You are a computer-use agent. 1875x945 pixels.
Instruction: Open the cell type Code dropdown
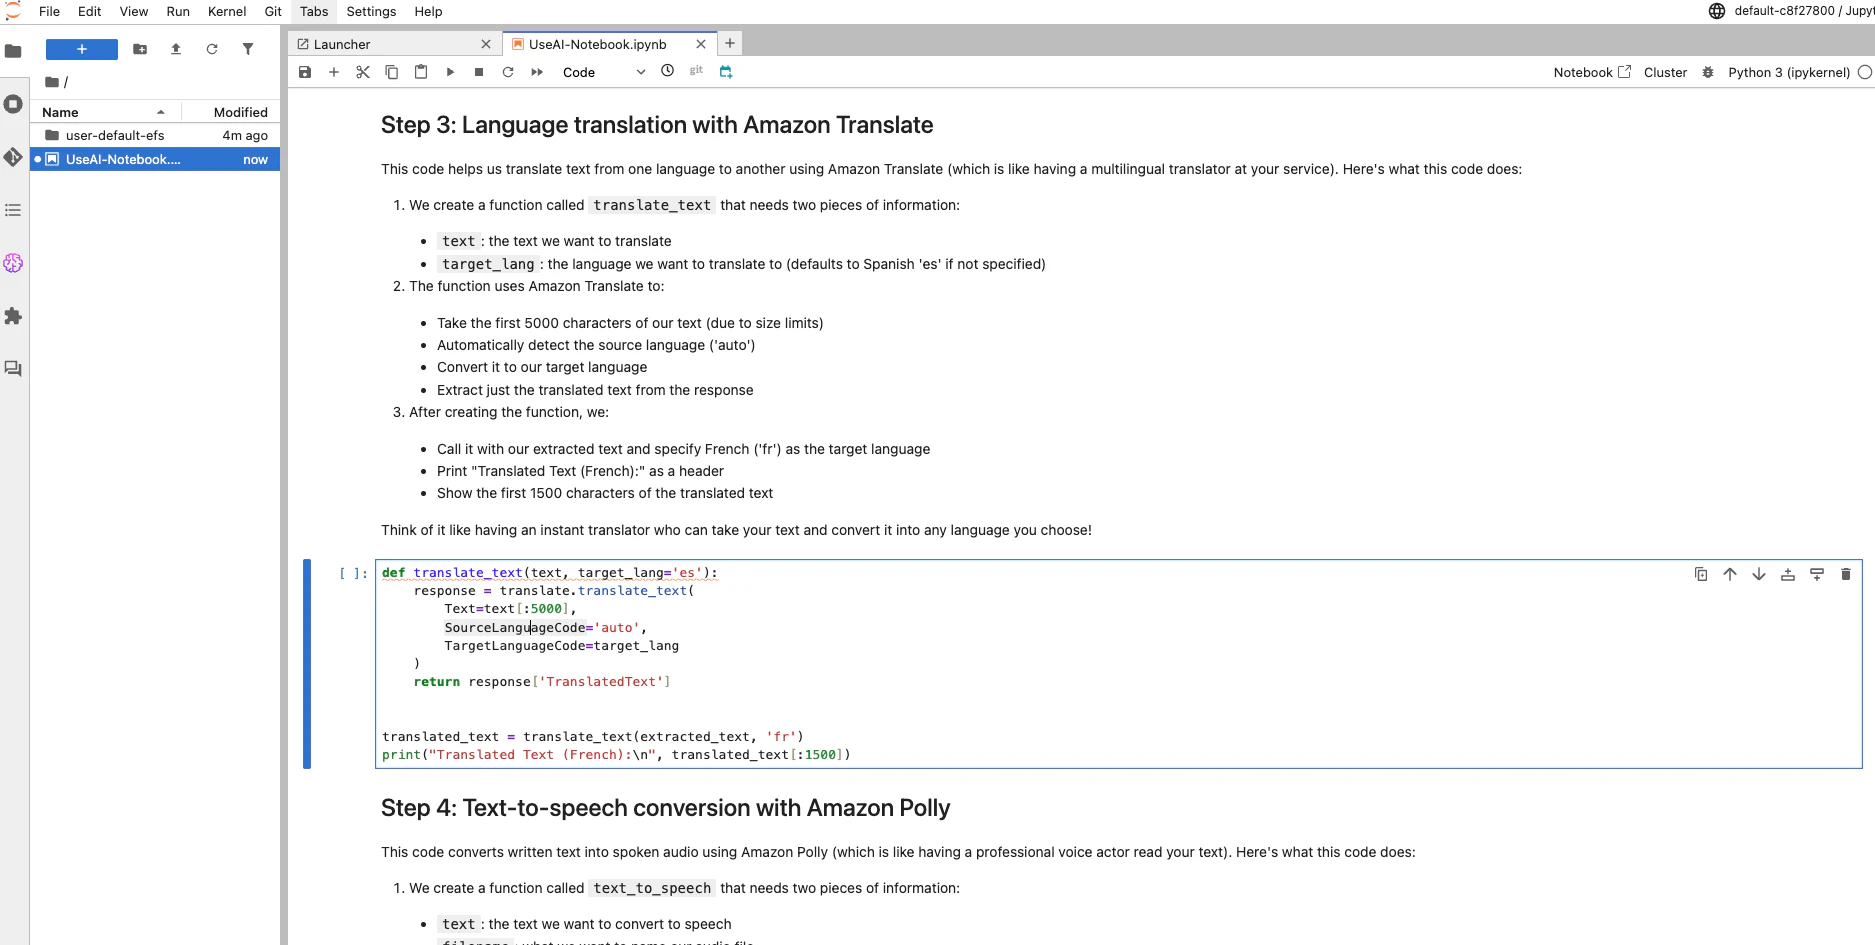603,72
